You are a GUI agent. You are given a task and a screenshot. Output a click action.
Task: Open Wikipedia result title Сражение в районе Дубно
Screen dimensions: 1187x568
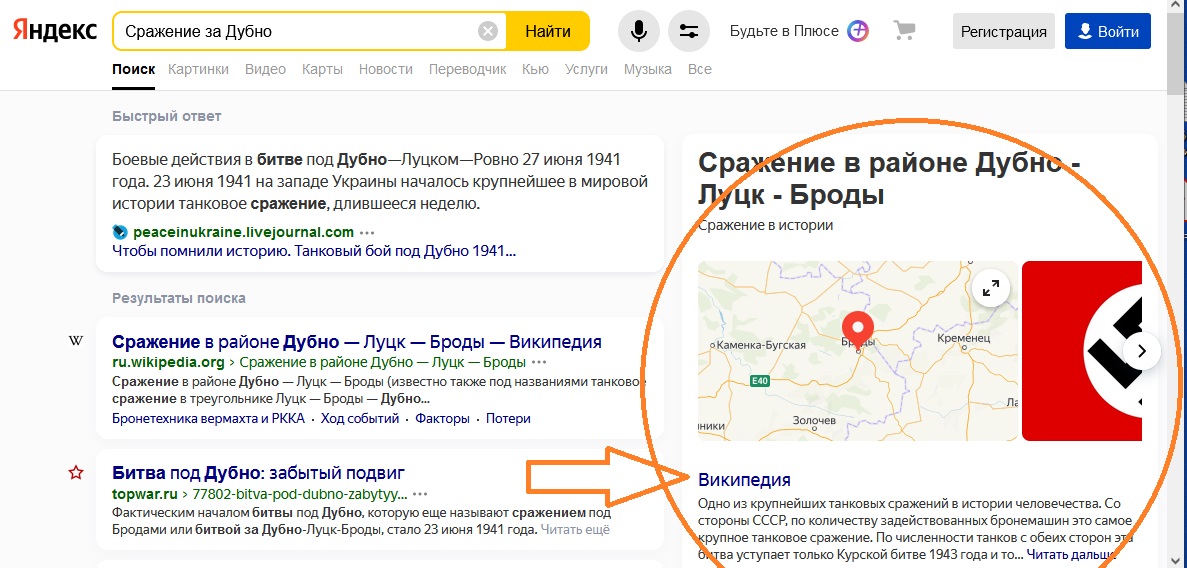357,341
